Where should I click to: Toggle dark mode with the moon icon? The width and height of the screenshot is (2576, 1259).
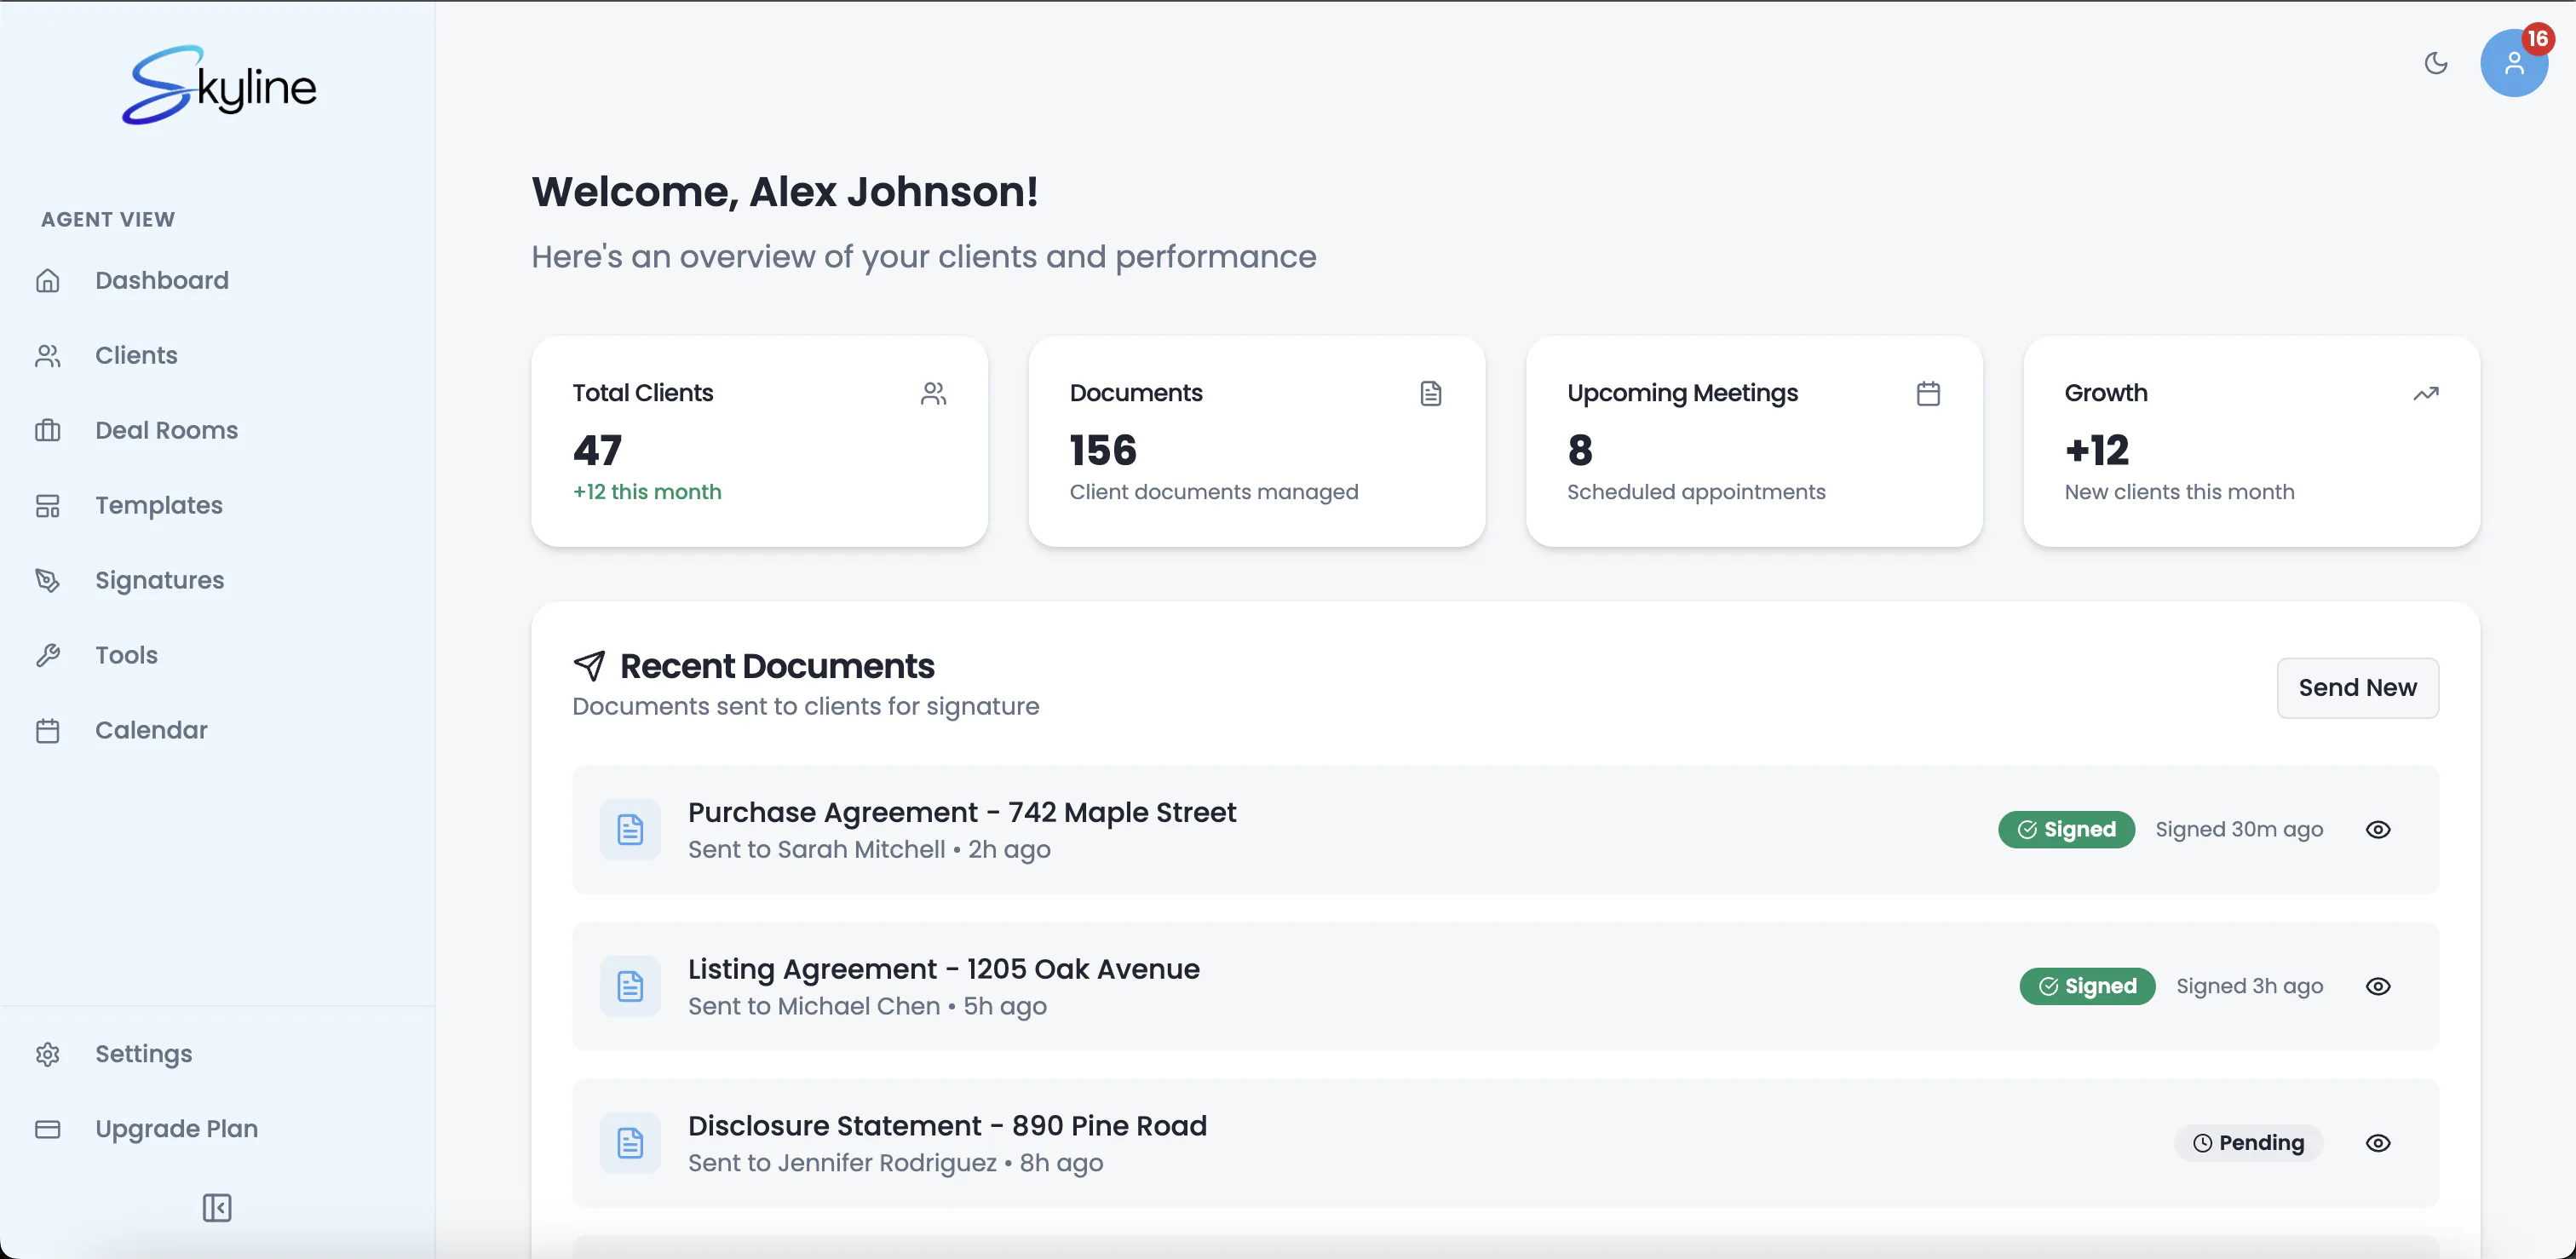pyautogui.click(x=2436, y=63)
